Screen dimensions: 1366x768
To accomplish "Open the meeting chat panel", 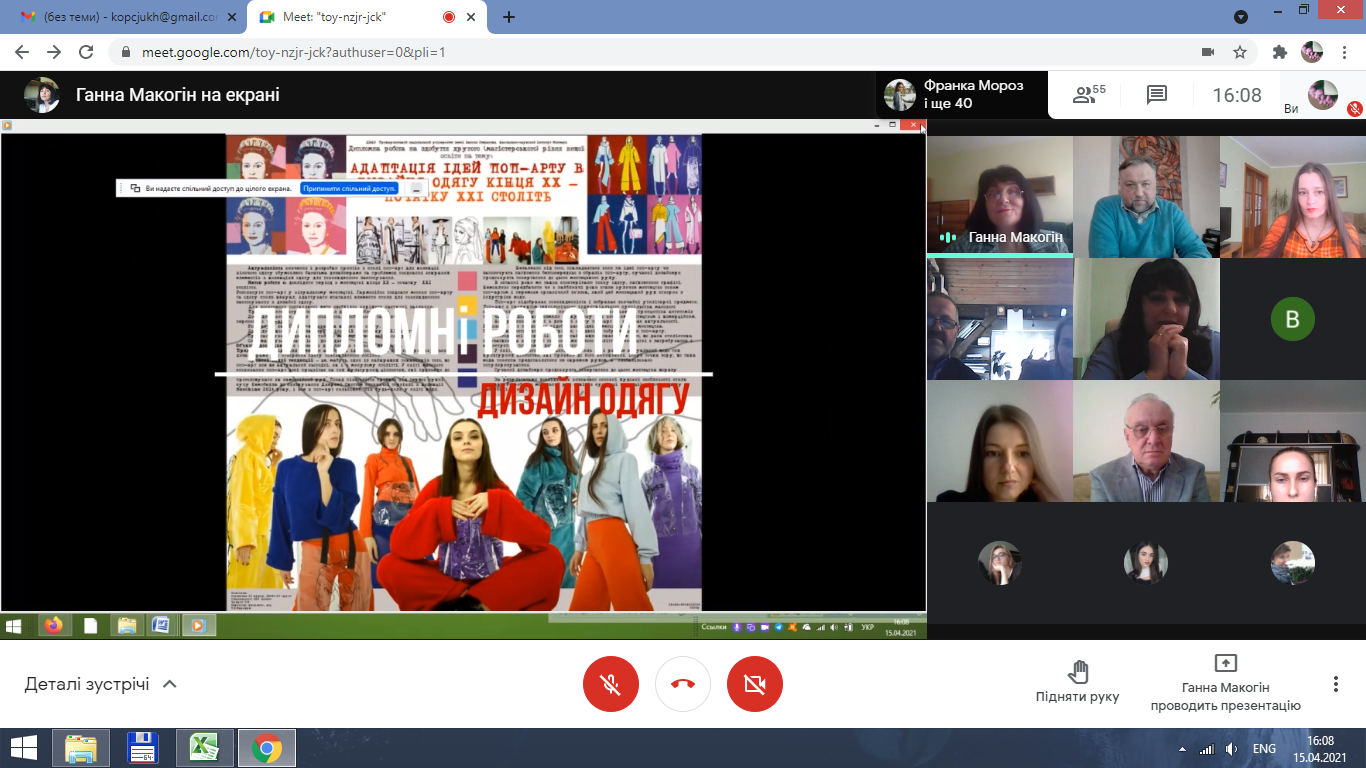I will 1157,95.
